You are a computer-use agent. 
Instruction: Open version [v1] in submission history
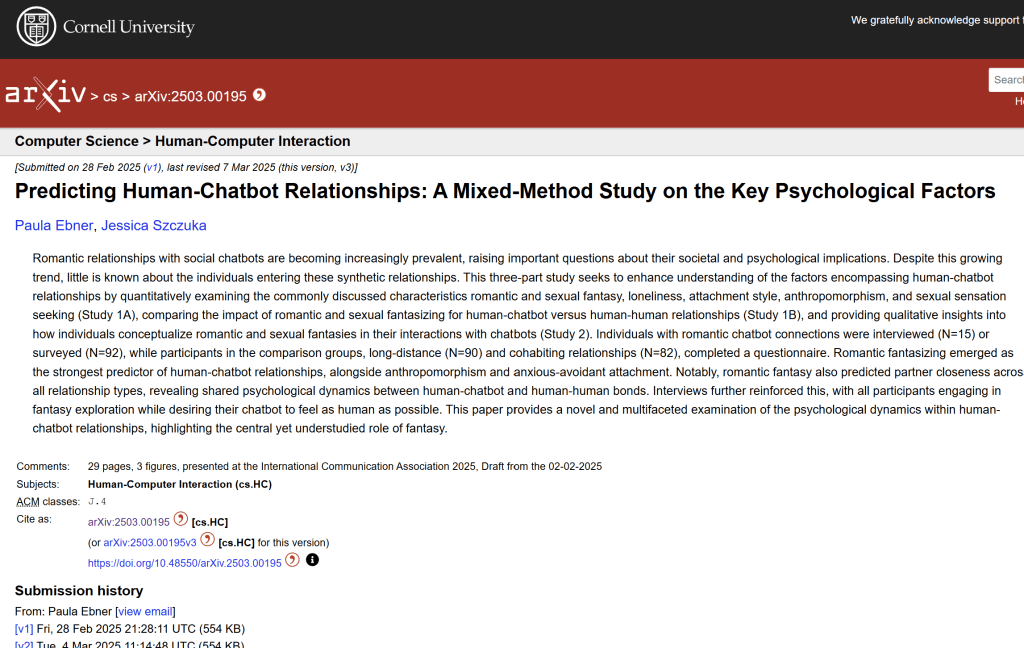pos(23,629)
